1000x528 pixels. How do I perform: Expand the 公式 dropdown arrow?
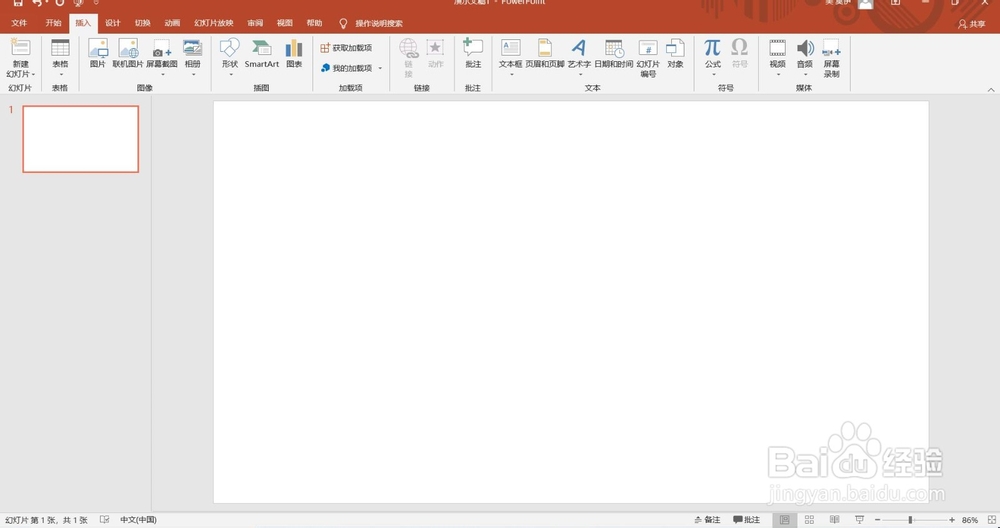click(713, 75)
